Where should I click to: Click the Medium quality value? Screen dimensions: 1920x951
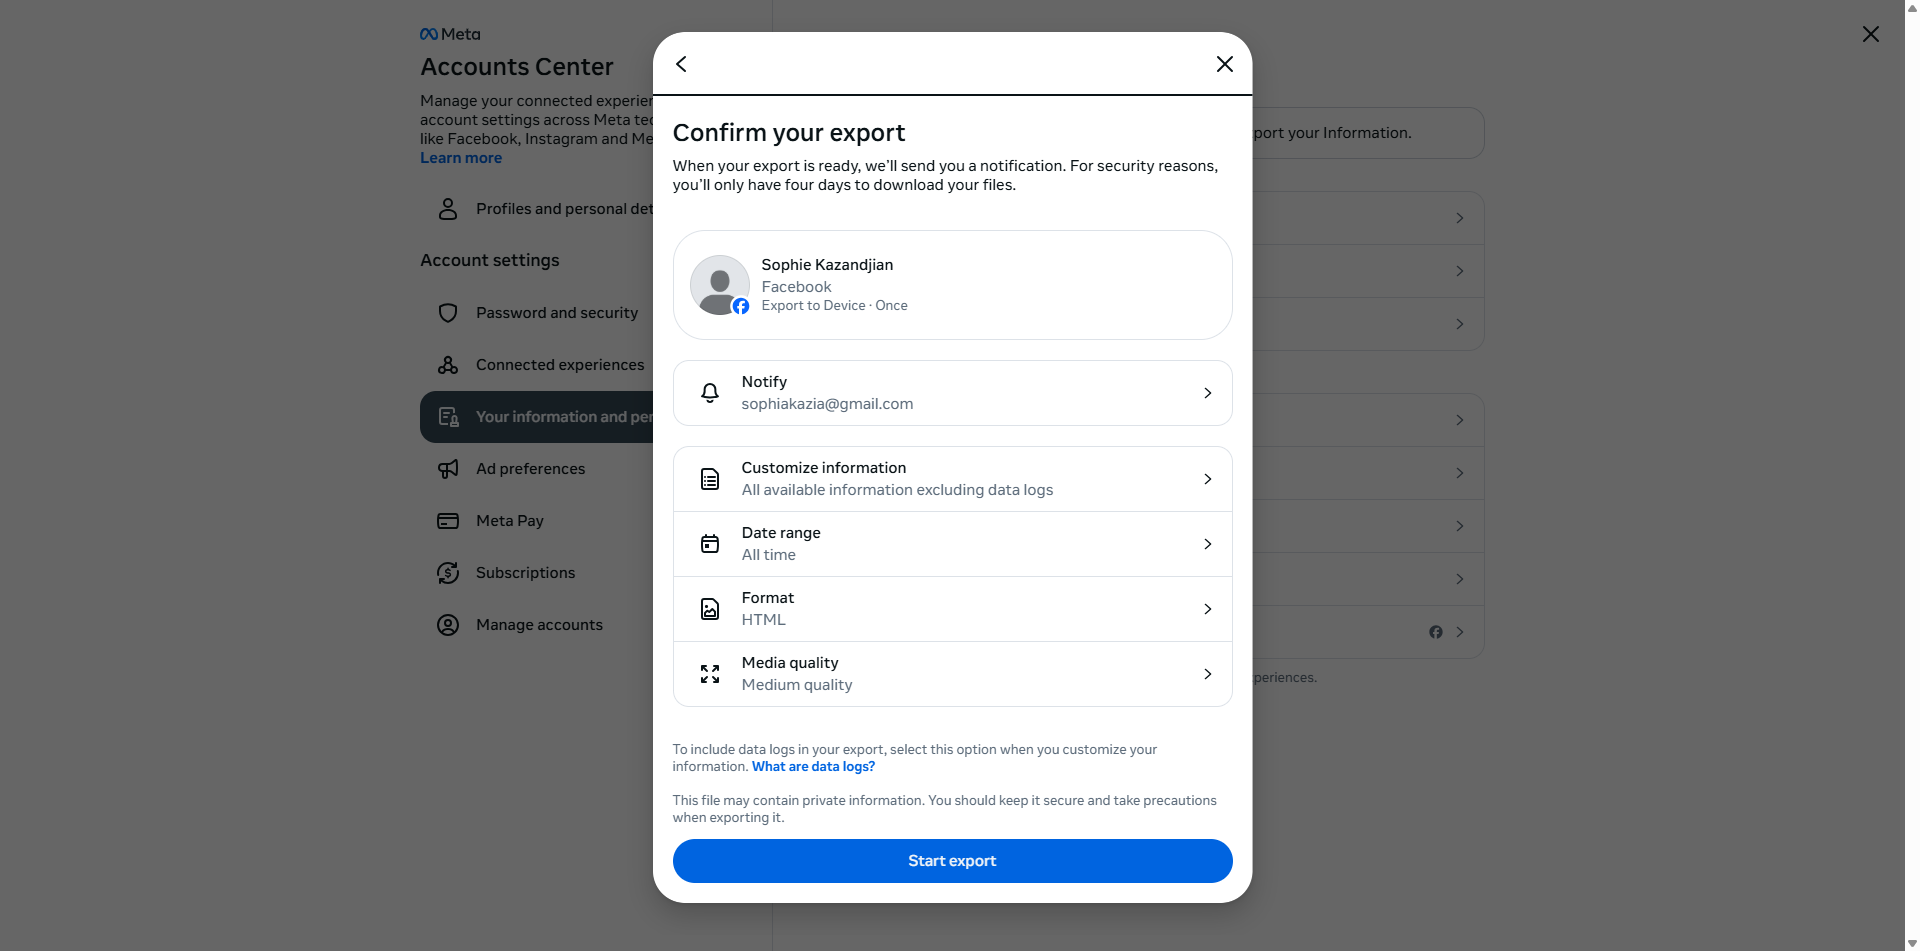pos(797,685)
